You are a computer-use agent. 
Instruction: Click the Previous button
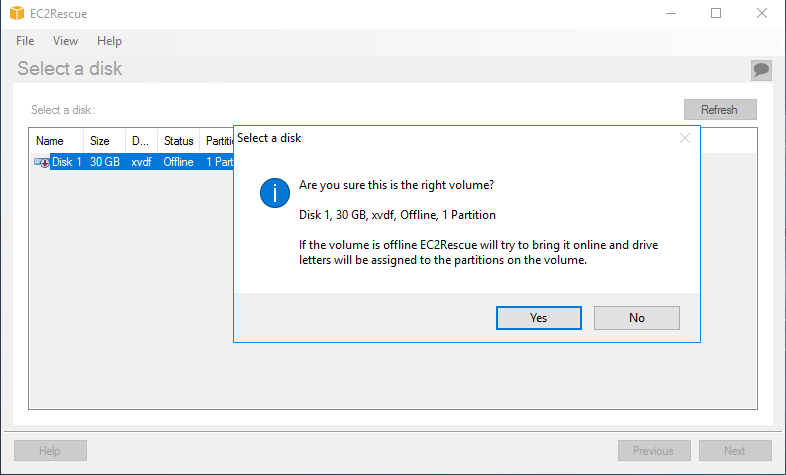(x=654, y=450)
